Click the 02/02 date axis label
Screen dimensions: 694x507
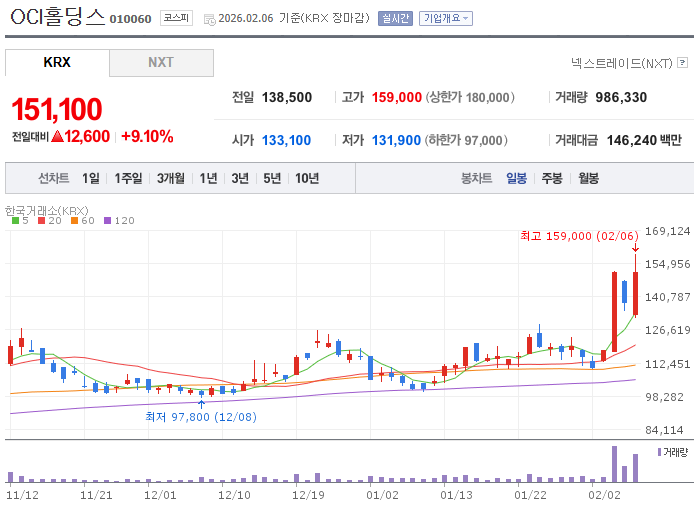coord(604,495)
